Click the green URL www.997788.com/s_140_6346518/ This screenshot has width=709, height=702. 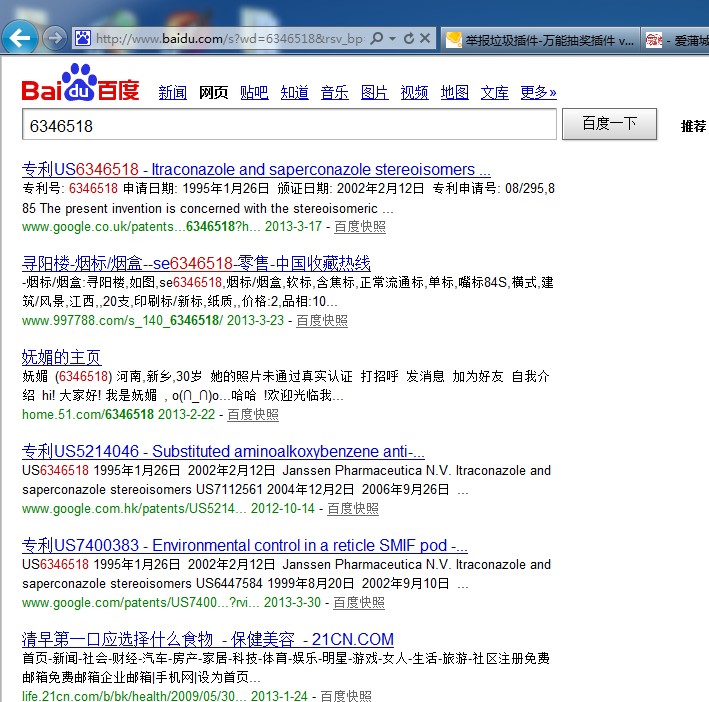pyautogui.click(x=122, y=320)
